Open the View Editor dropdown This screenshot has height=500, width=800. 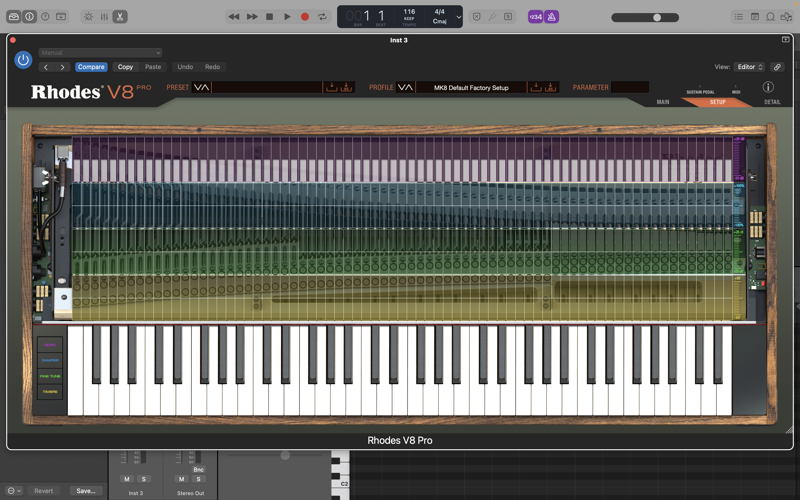[749, 67]
